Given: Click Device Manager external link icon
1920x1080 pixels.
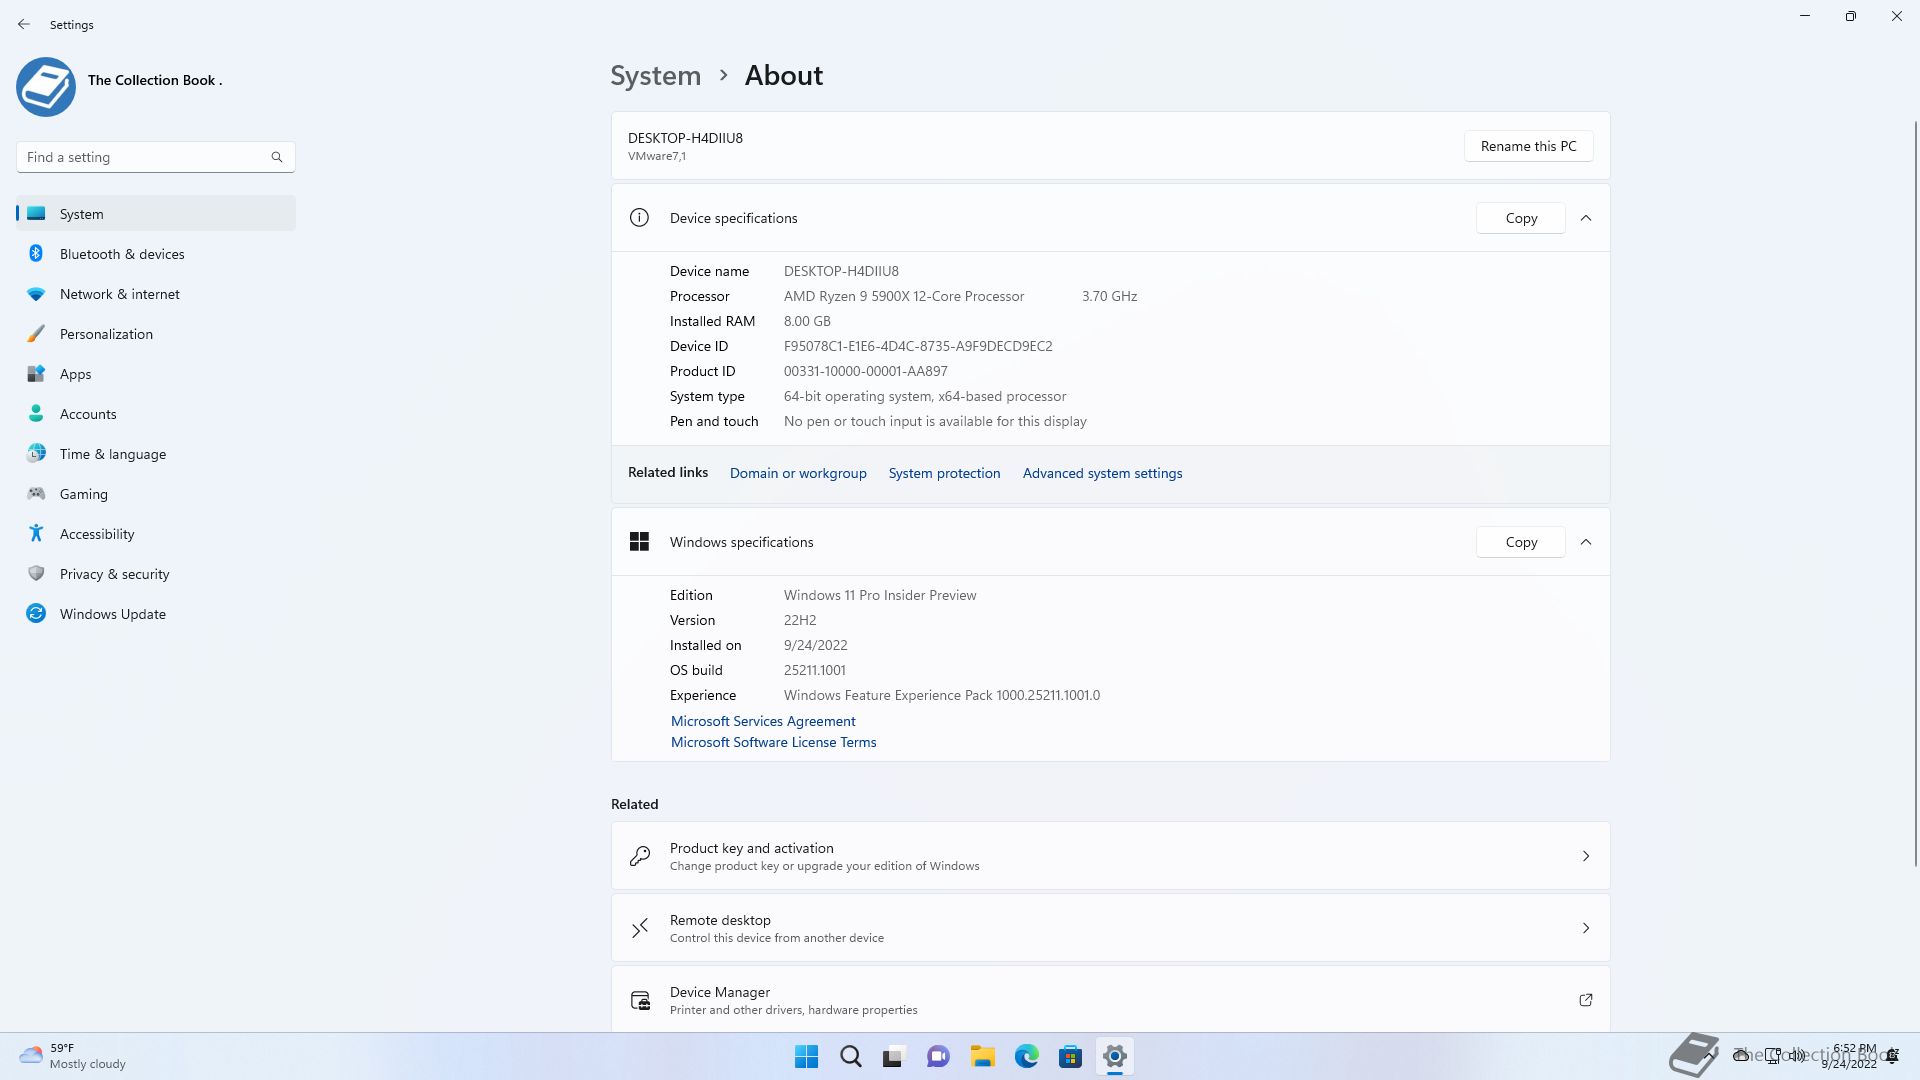Looking at the screenshot, I should pyautogui.click(x=1586, y=1000).
